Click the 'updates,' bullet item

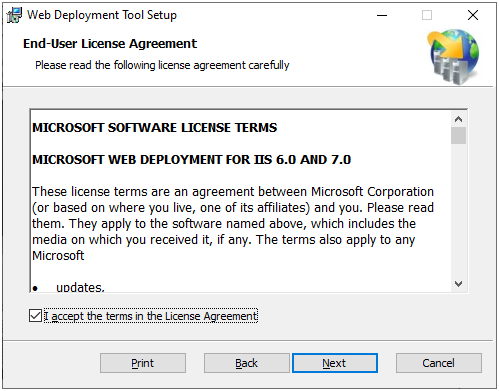point(80,287)
